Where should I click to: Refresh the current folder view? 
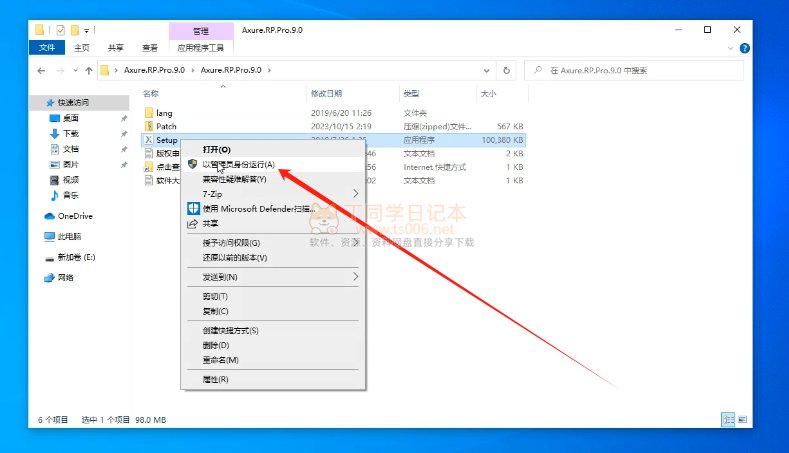pos(506,70)
